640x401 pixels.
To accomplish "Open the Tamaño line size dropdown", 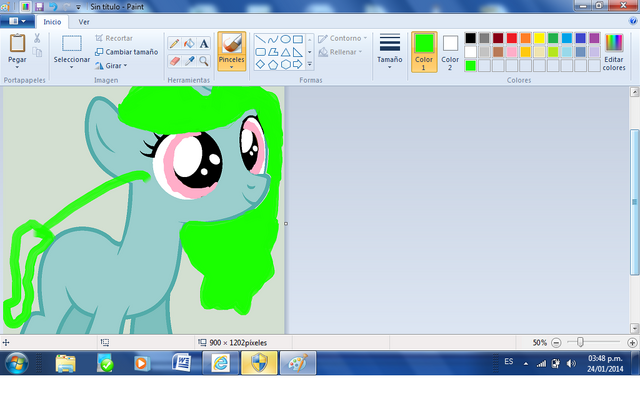I will coord(390,52).
